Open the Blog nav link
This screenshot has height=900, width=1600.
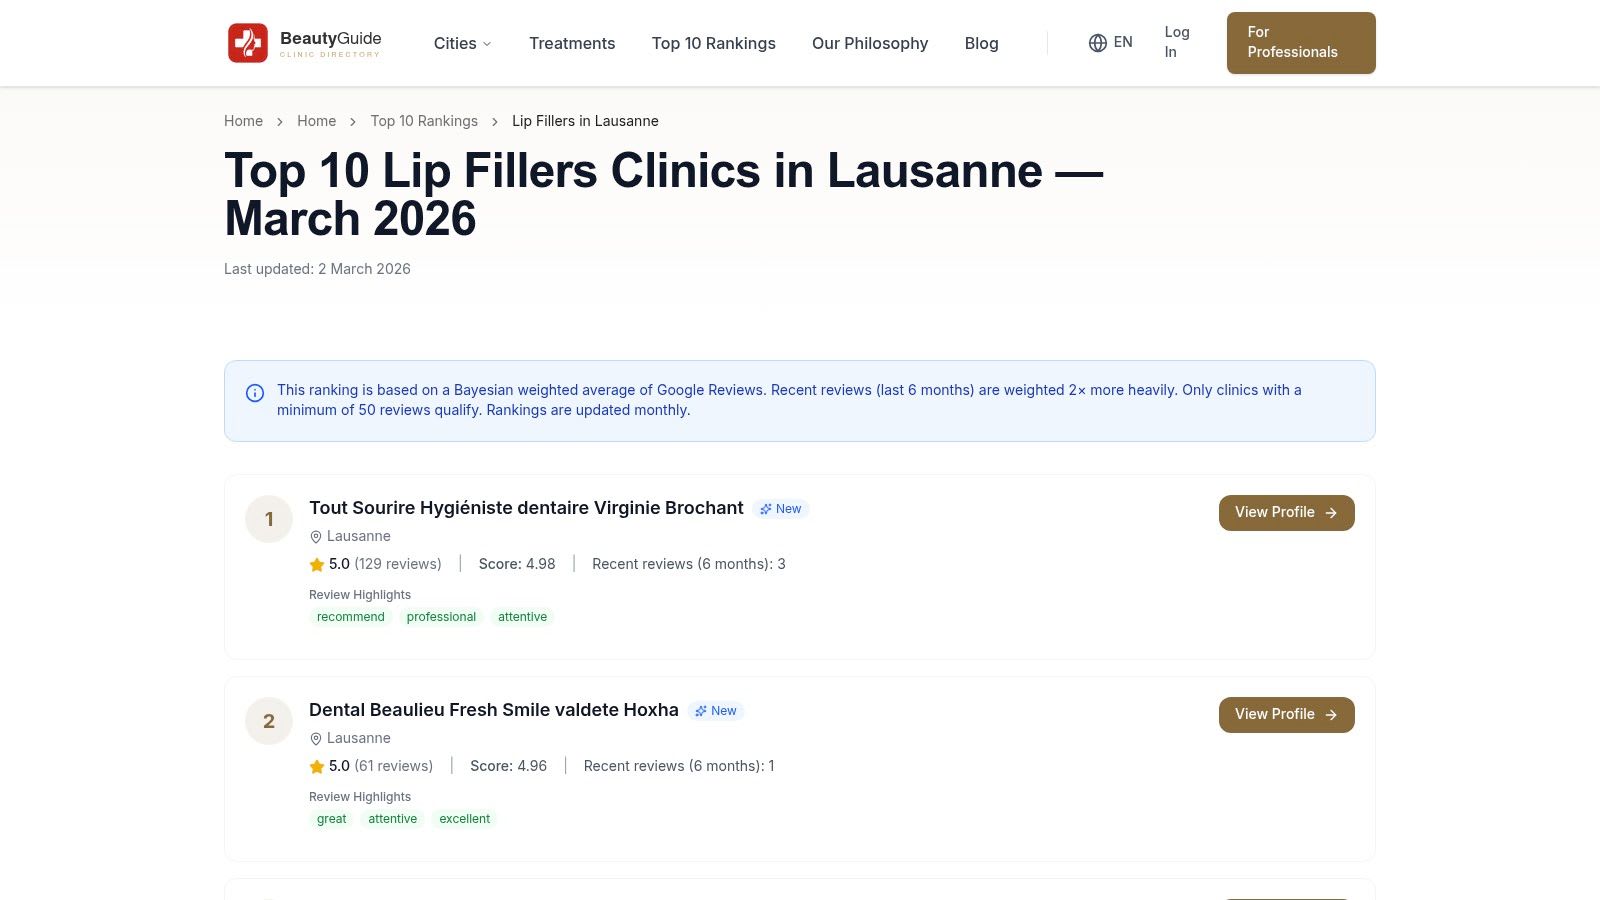[982, 43]
